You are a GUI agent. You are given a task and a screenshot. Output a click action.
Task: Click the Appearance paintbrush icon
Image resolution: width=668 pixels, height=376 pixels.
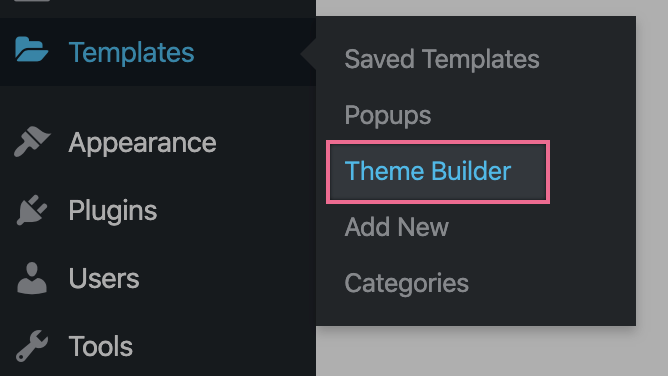[32, 141]
